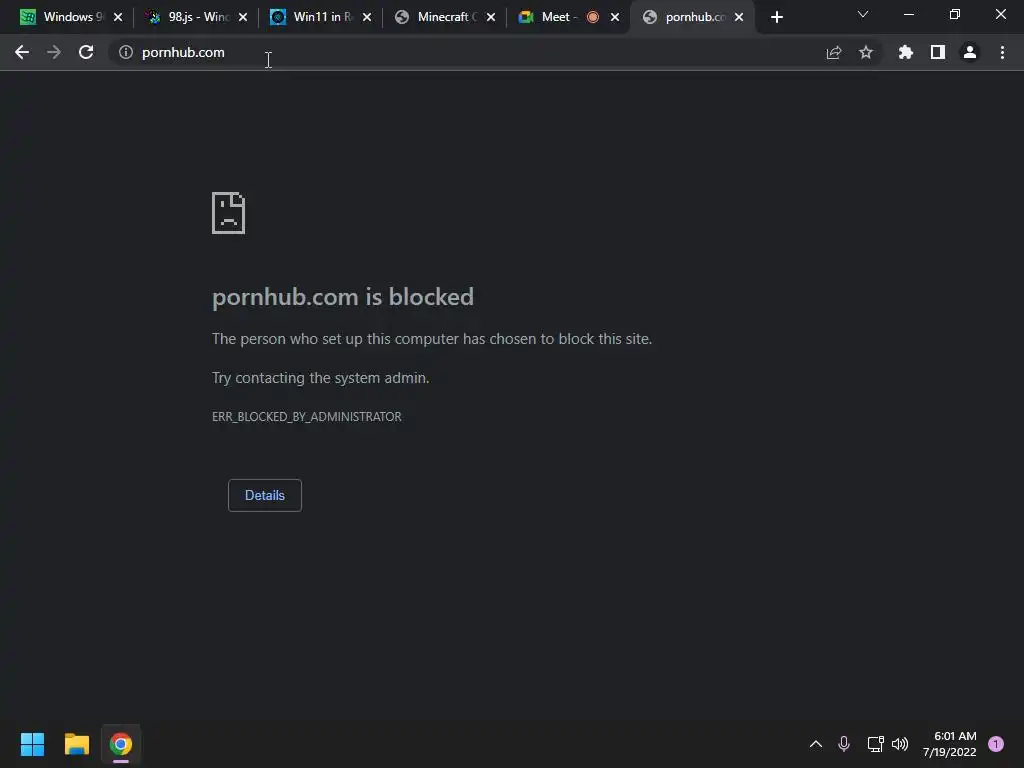Close the Win11 in React tab
This screenshot has height=768, width=1024.
[x=367, y=18]
